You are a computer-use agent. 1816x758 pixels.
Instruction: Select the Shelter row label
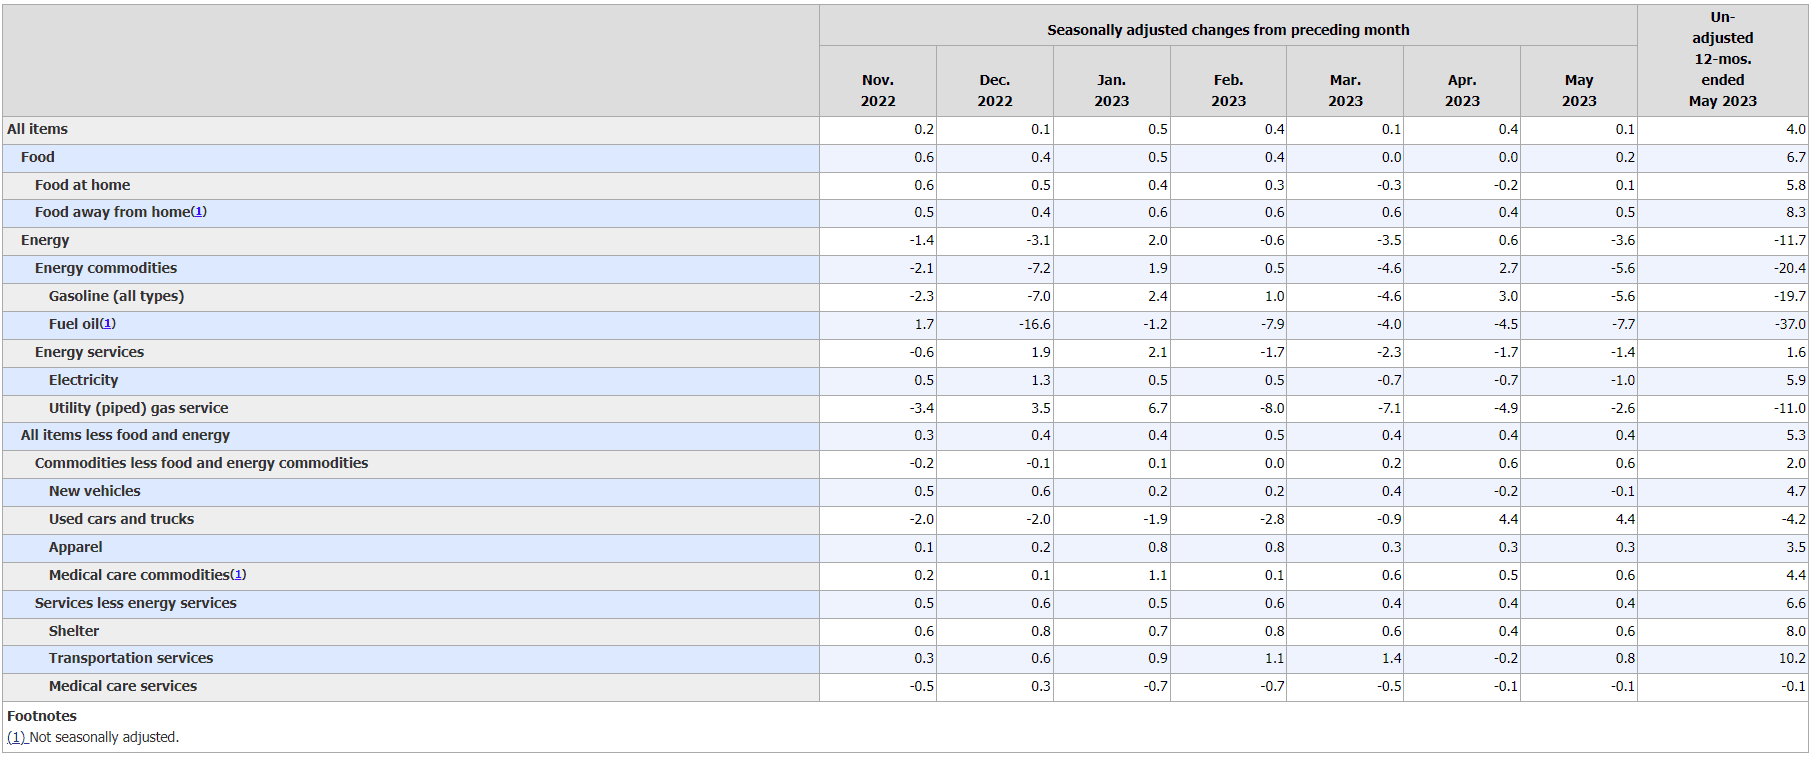[74, 631]
